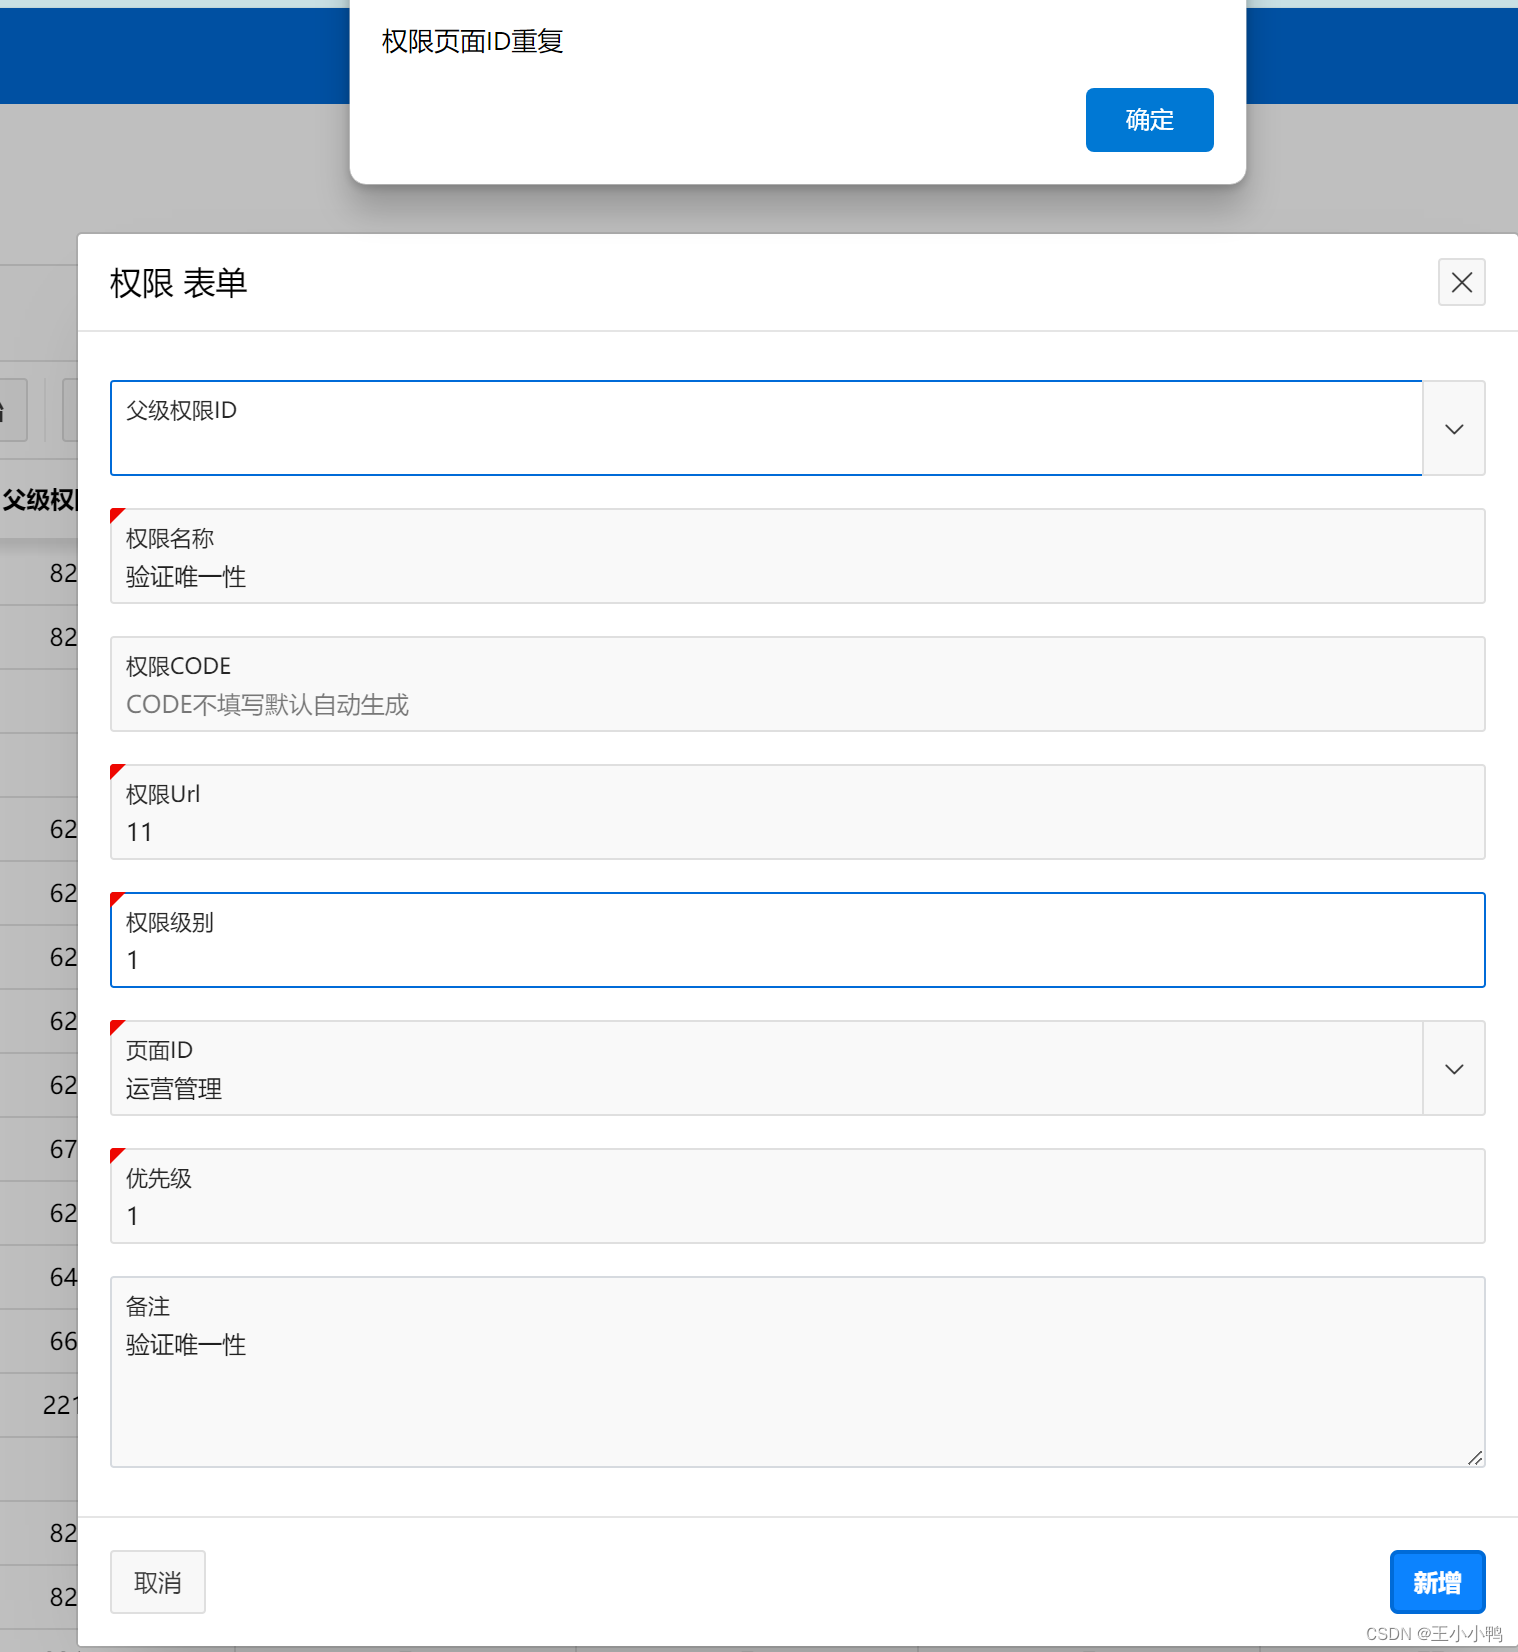Click the 权限 表单 dialog title
1518x1652 pixels.
click(x=178, y=283)
